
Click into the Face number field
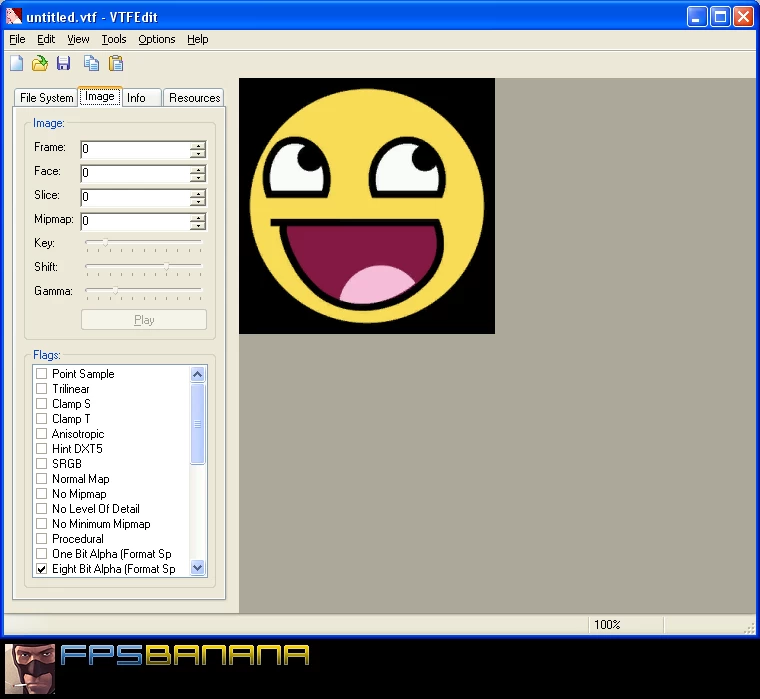135,173
